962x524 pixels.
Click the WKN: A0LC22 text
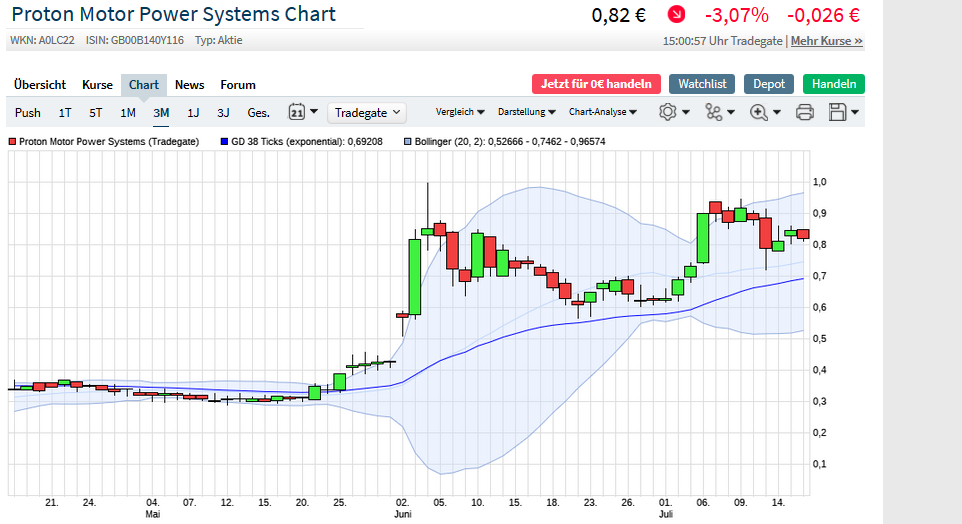pos(42,40)
